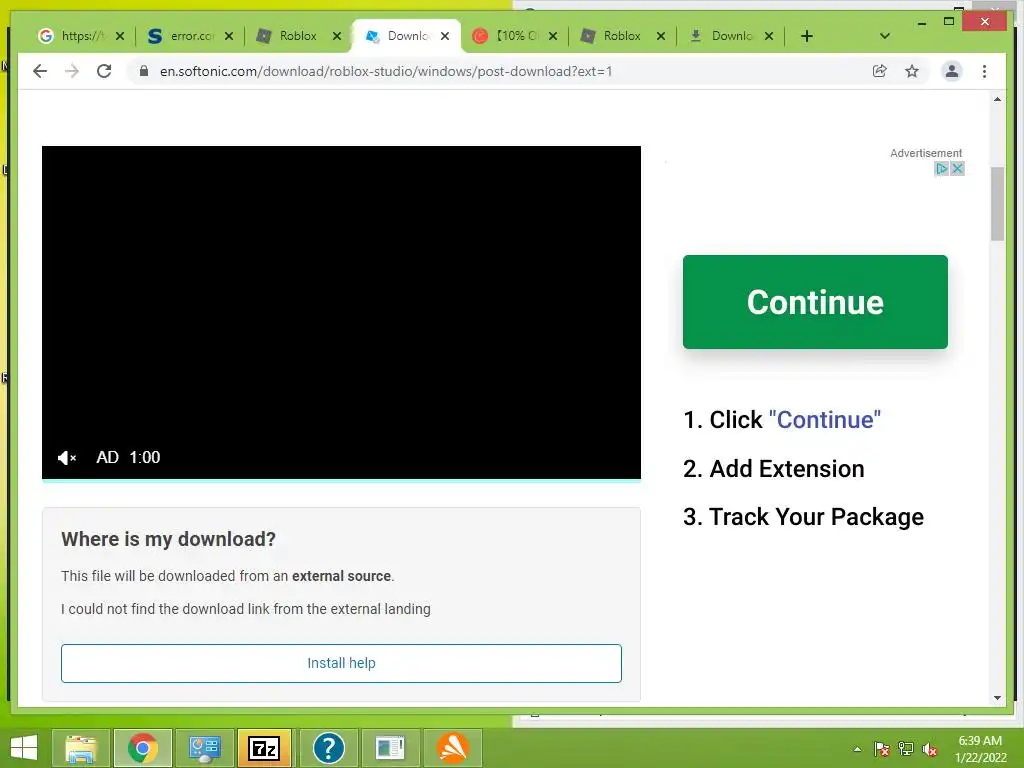This screenshot has height=768, width=1024.
Task: Open network status tray icon
Action: 906,749
